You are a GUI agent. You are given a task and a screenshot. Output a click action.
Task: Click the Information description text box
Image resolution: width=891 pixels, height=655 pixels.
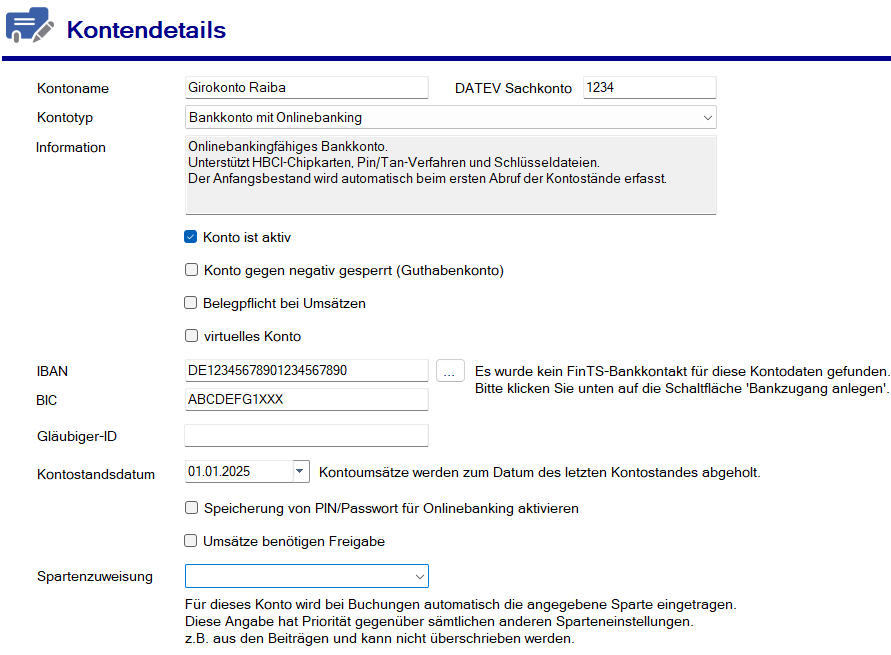(450, 175)
